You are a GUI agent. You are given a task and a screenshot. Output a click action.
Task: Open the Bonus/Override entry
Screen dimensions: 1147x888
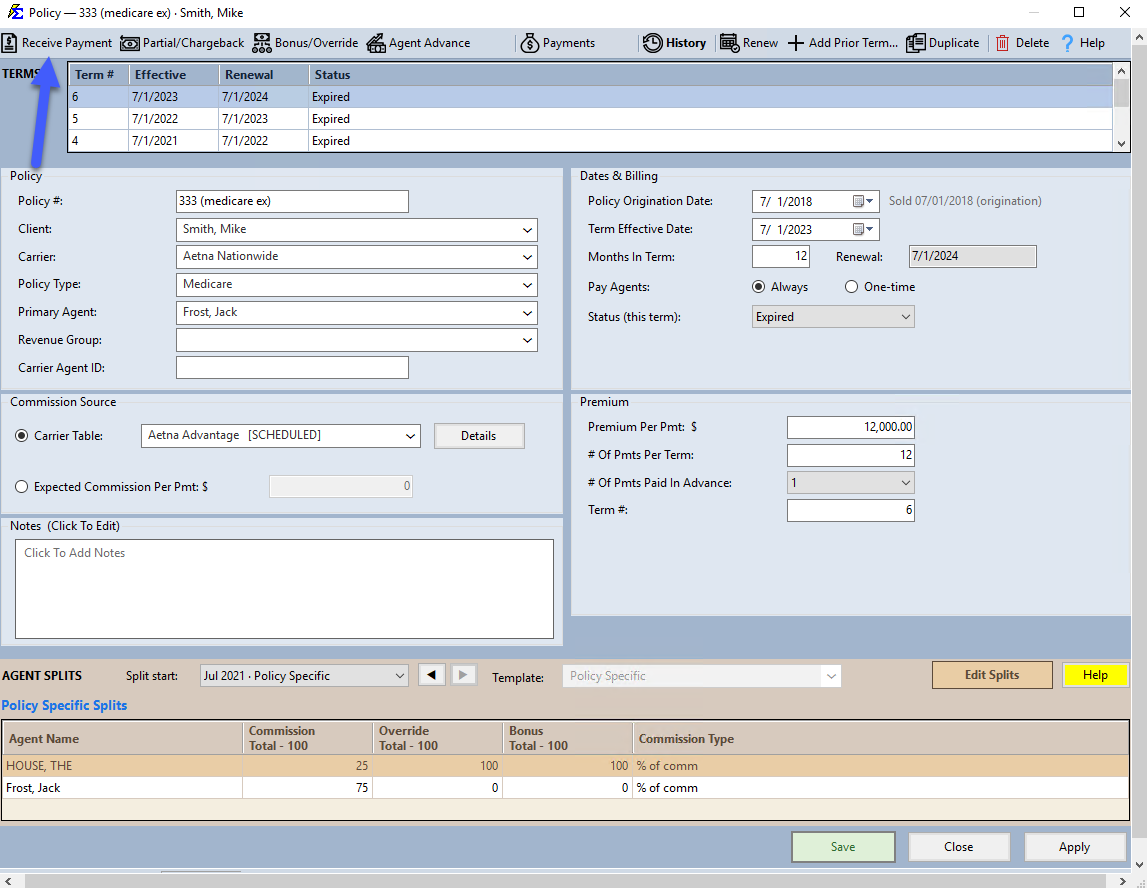[305, 43]
